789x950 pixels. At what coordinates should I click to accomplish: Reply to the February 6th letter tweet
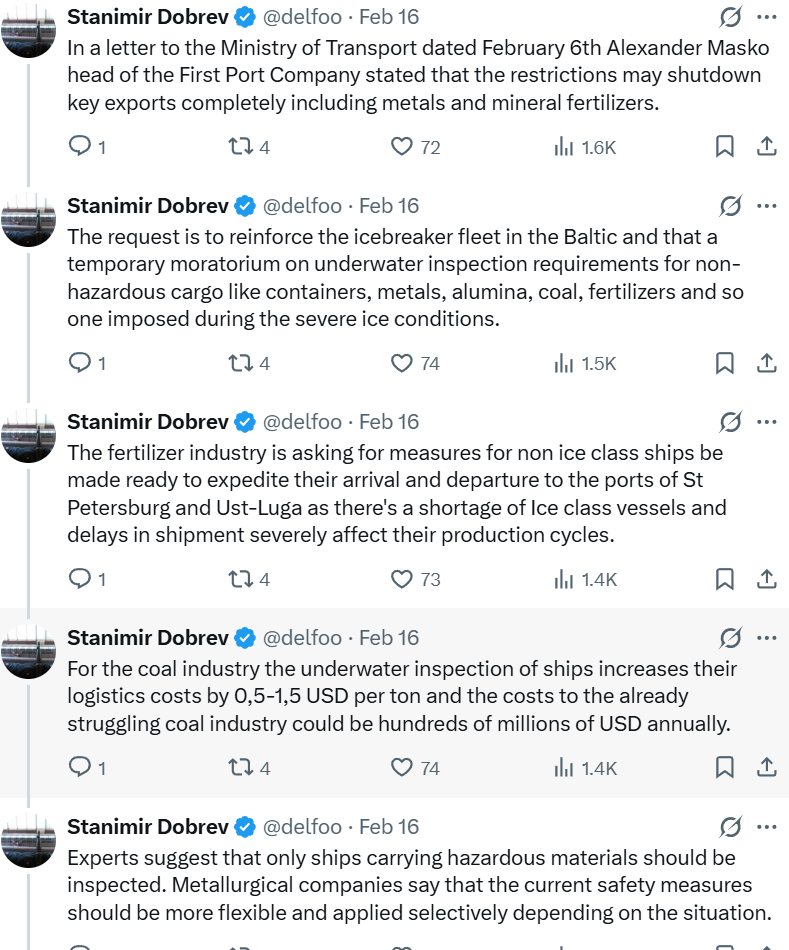pos(80,147)
